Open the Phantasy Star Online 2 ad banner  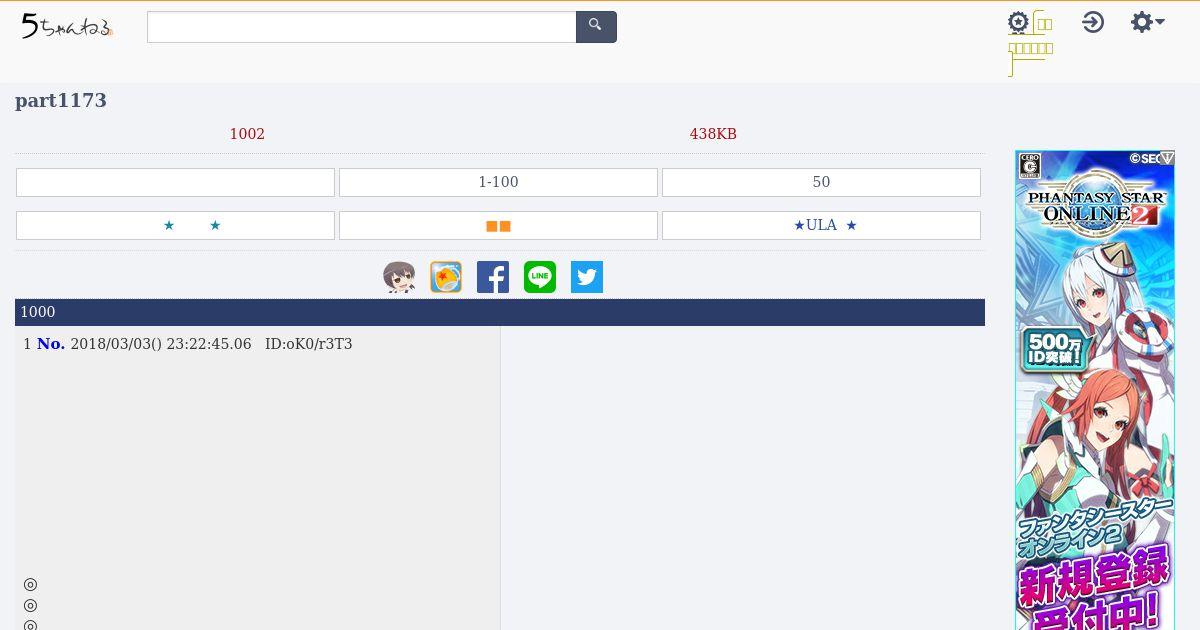[1095, 390]
